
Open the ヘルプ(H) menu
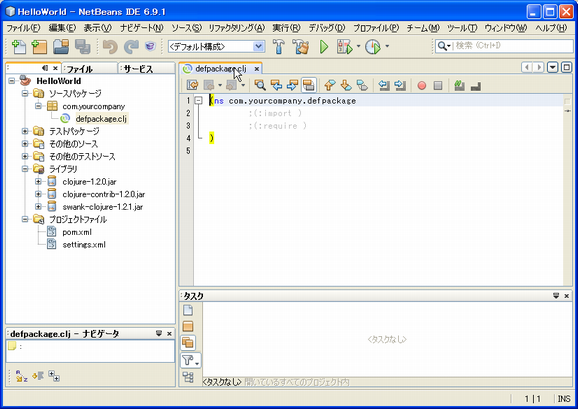coord(551,28)
